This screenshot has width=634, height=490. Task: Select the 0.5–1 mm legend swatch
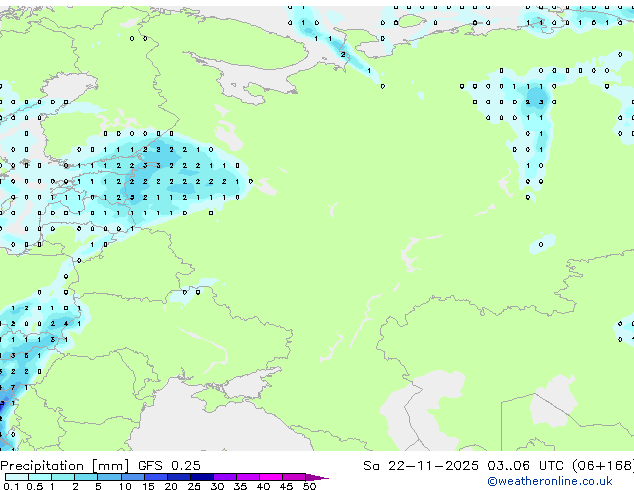(40, 477)
